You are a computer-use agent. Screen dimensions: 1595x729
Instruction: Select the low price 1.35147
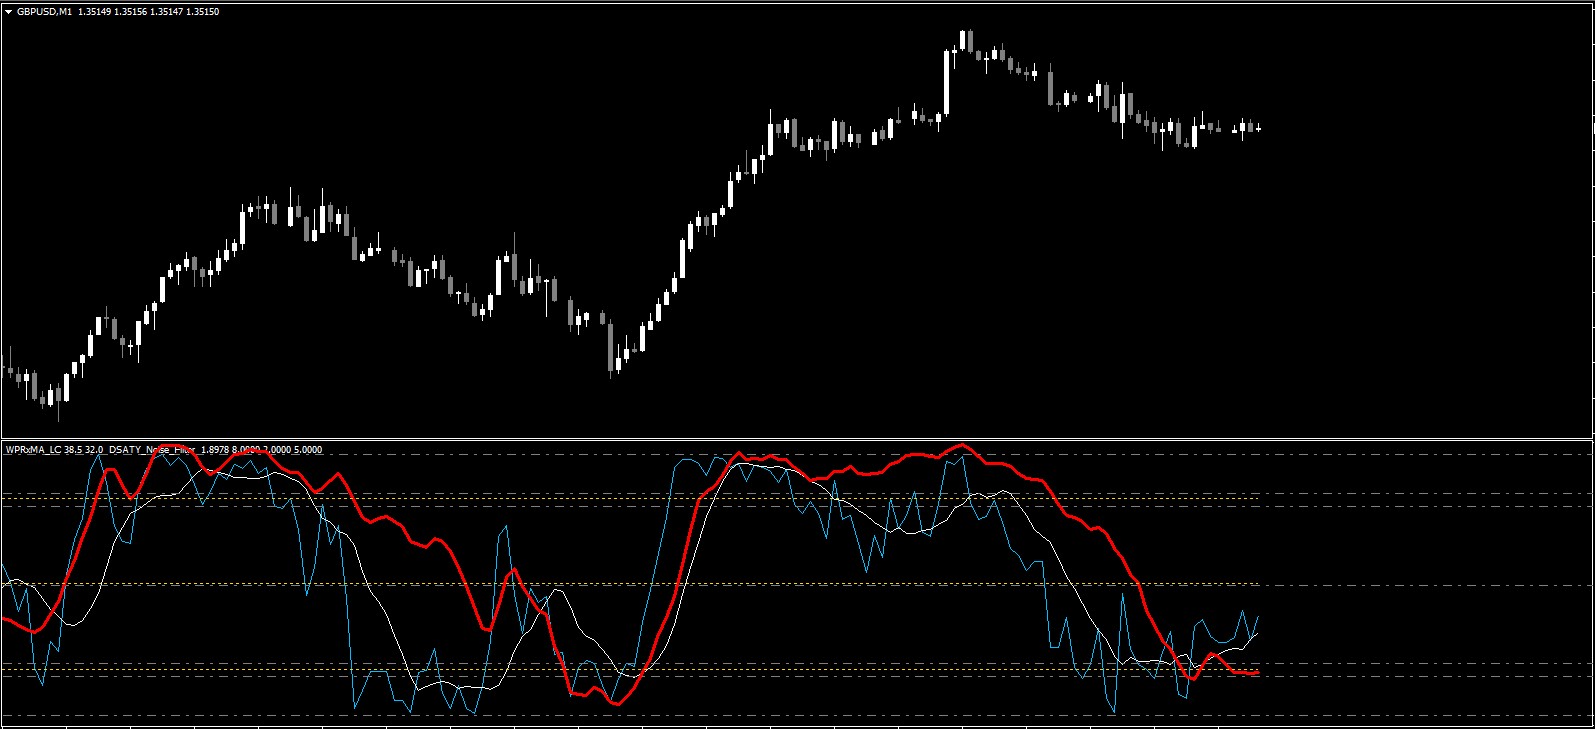point(168,12)
